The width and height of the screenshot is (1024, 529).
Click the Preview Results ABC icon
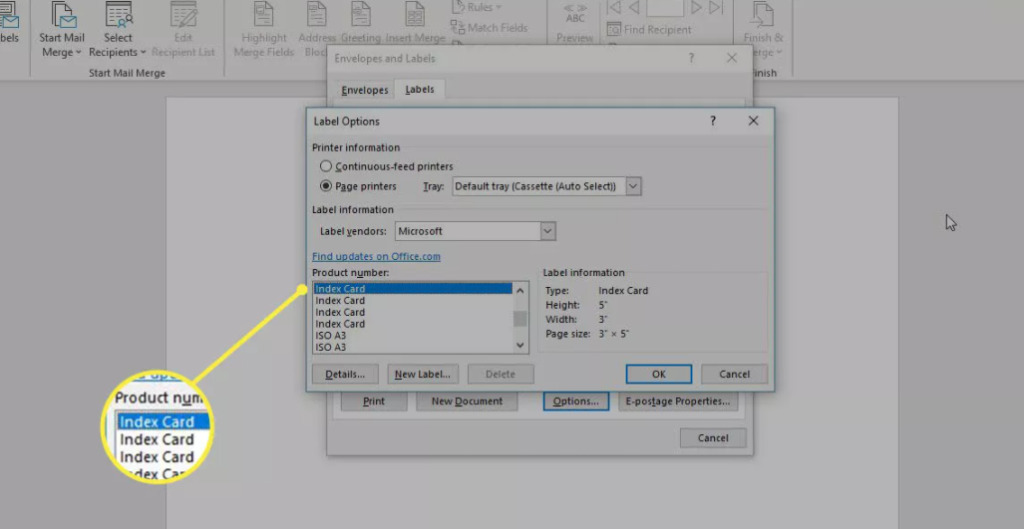tap(575, 17)
